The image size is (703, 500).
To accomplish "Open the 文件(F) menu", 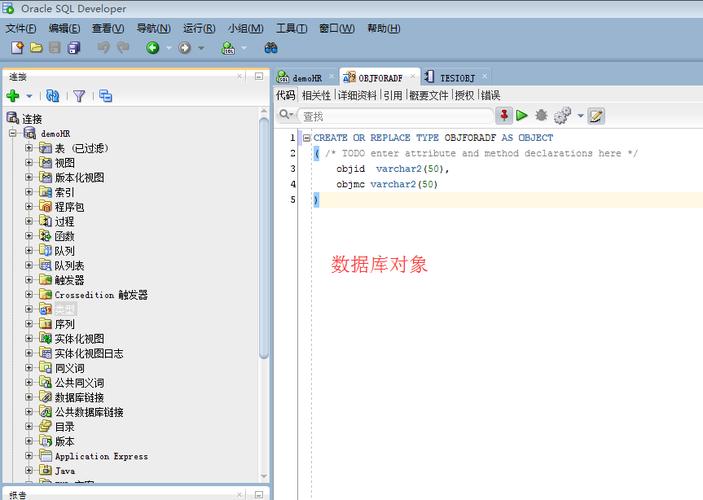I will click(x=21, y=28).
